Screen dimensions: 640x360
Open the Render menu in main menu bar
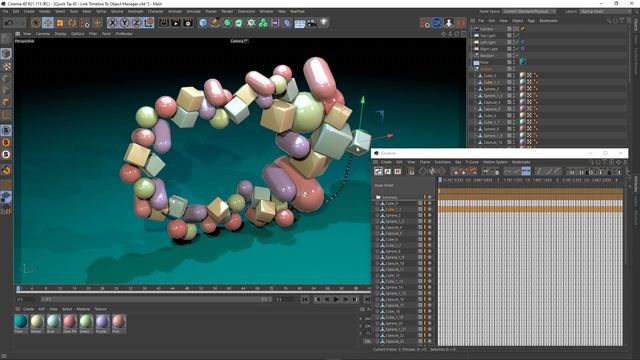tap(227, 11)
